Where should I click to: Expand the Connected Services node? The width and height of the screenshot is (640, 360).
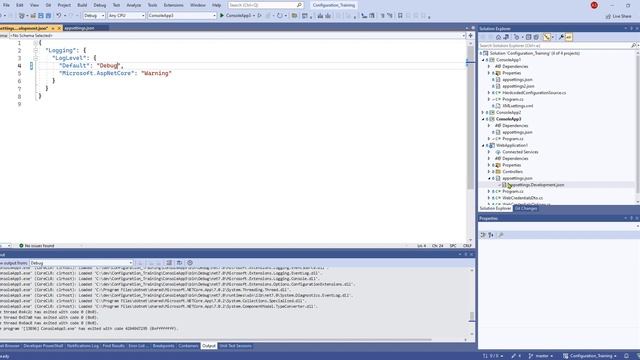click(x=489, y=152)
